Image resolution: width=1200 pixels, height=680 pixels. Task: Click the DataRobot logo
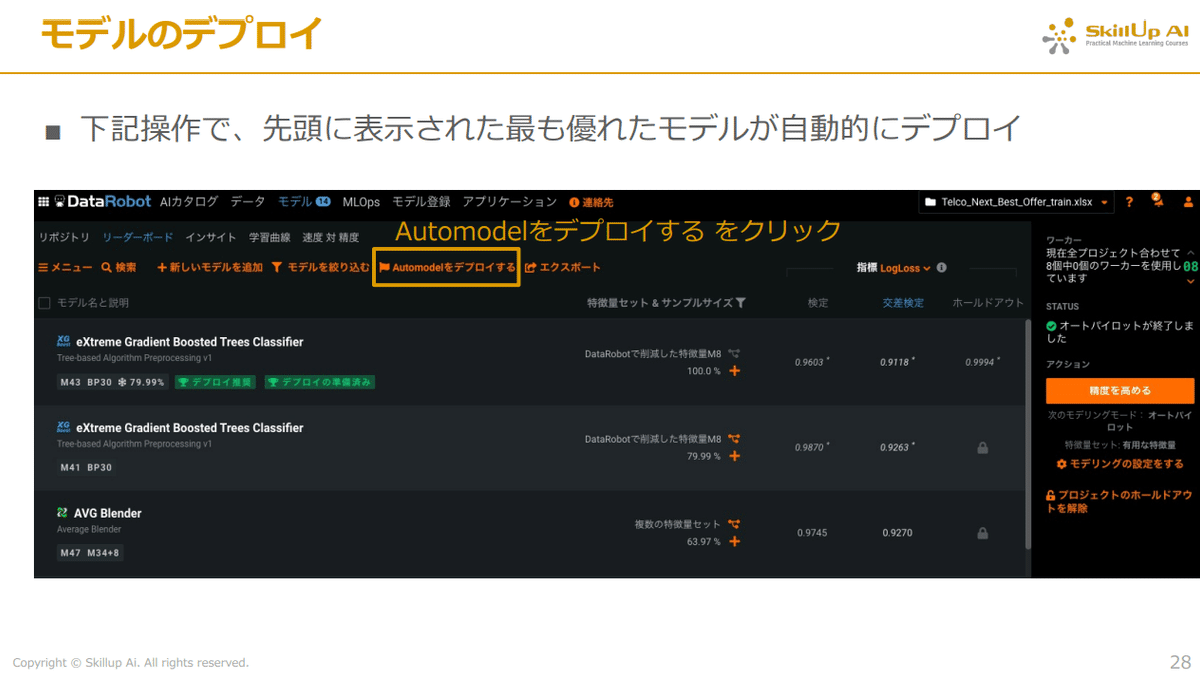pyautogui.click(x=104, y=202)
